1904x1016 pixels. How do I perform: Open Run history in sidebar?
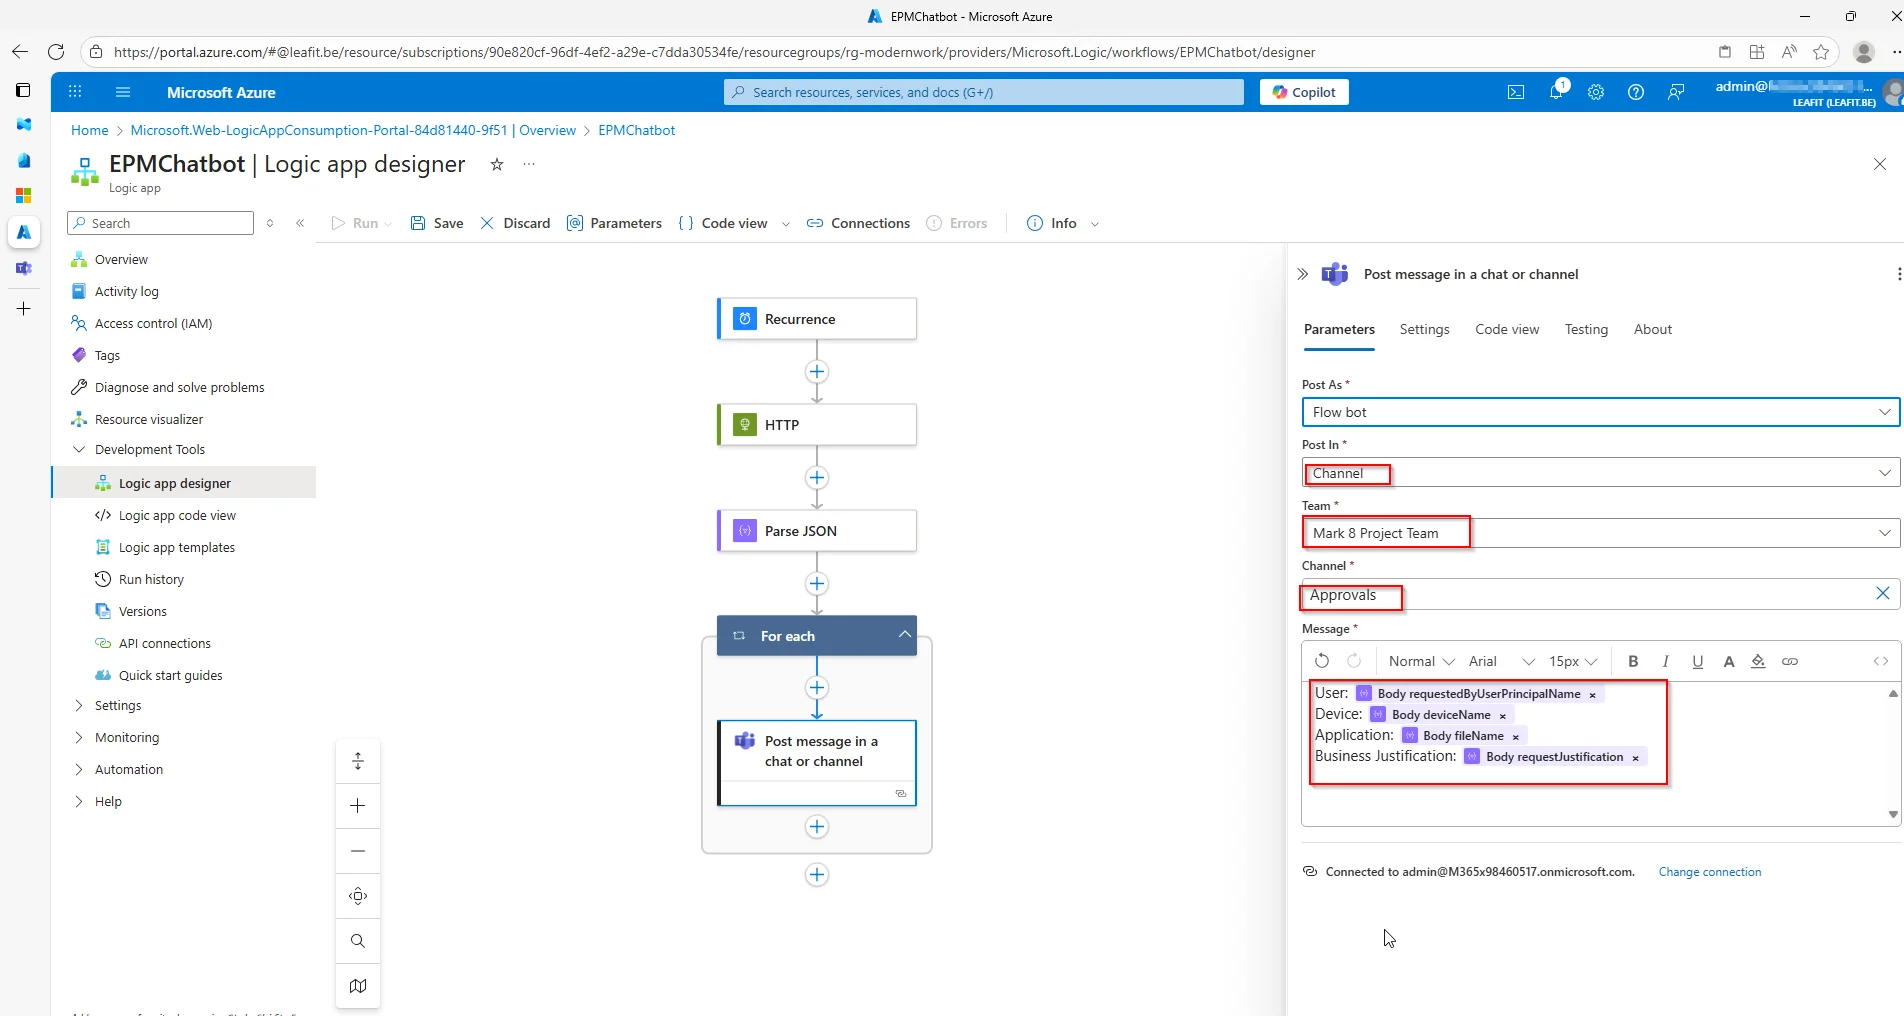pyautogui.click(x=151, y=579)
